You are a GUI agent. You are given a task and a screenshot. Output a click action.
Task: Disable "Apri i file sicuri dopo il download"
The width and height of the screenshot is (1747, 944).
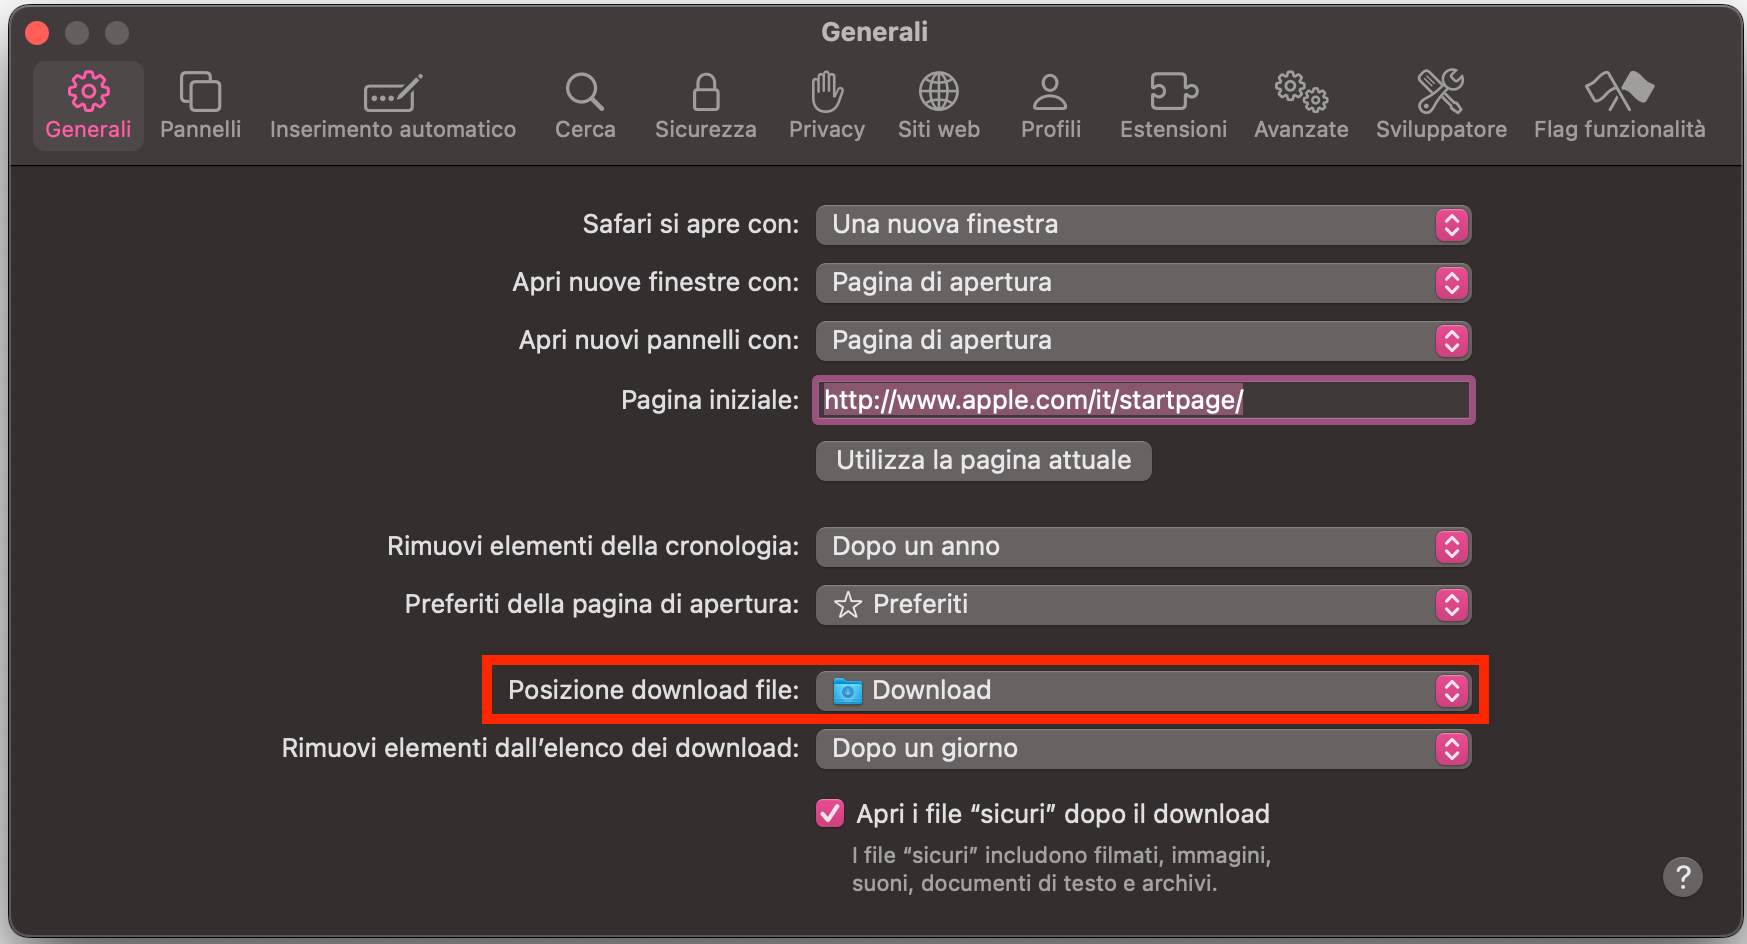[829, 814]
